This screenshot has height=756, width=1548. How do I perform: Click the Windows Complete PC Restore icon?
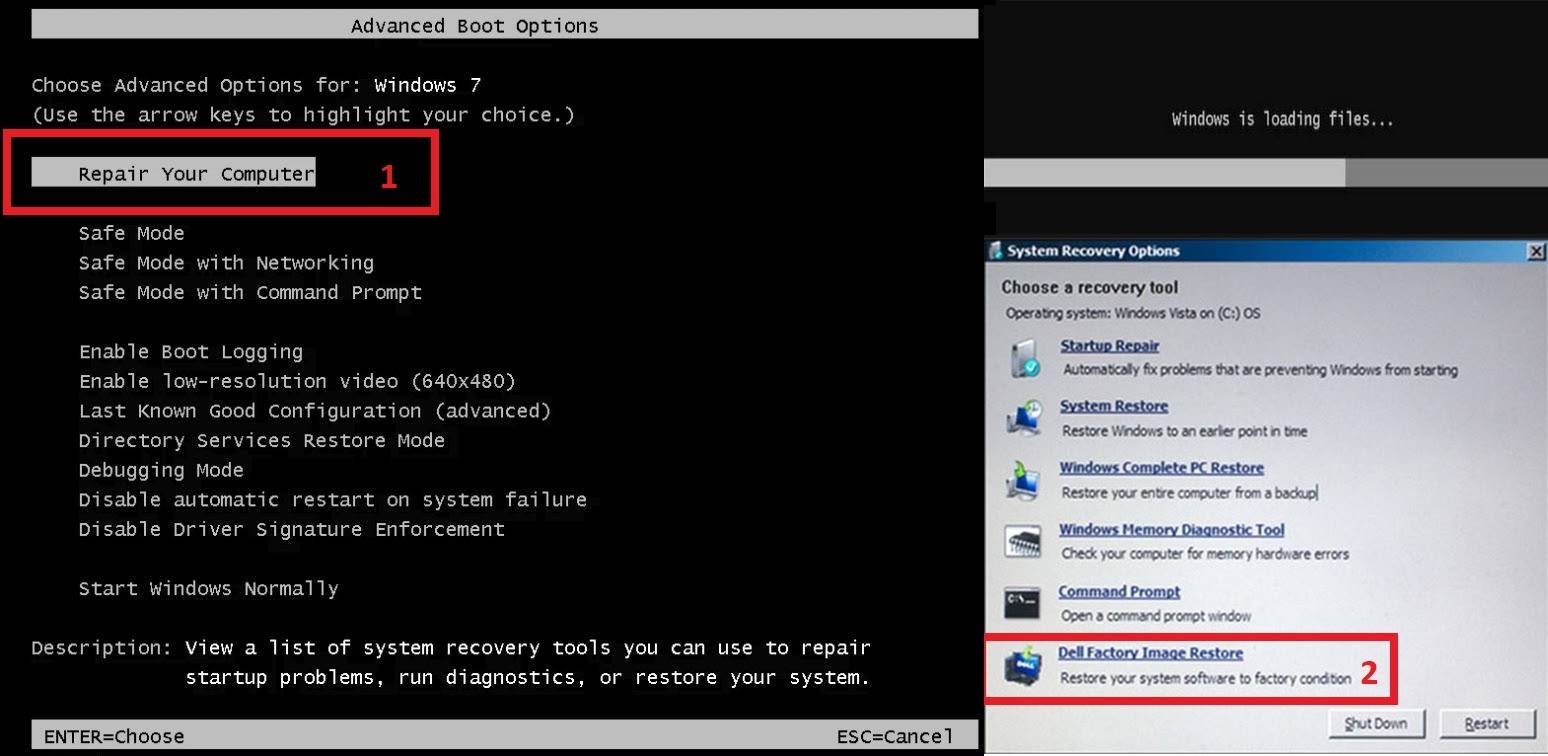click(1022, 480)
